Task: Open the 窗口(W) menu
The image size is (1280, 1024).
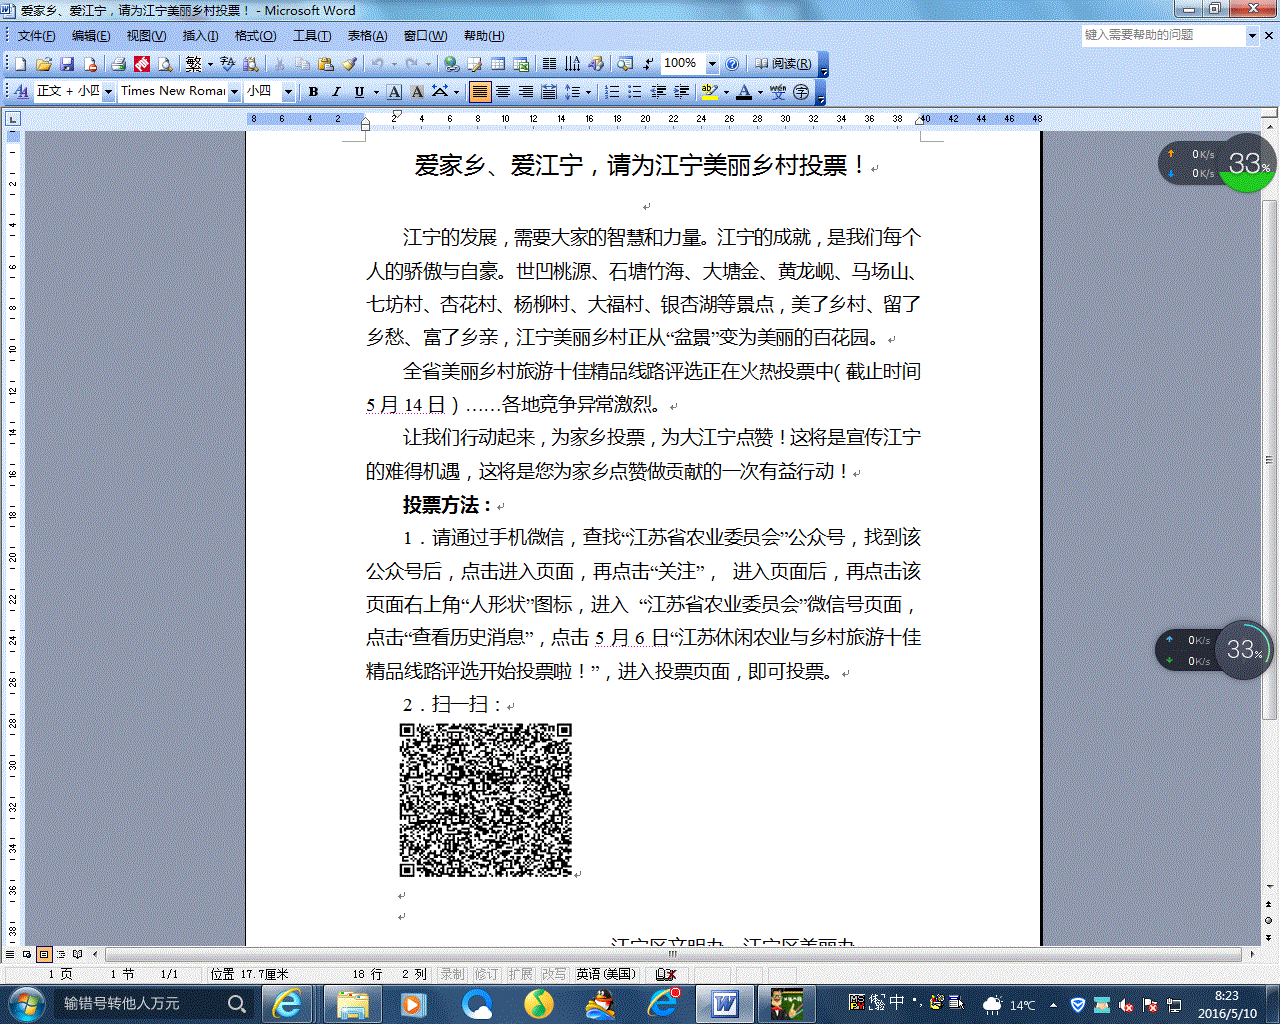Action: click(425, 36)
